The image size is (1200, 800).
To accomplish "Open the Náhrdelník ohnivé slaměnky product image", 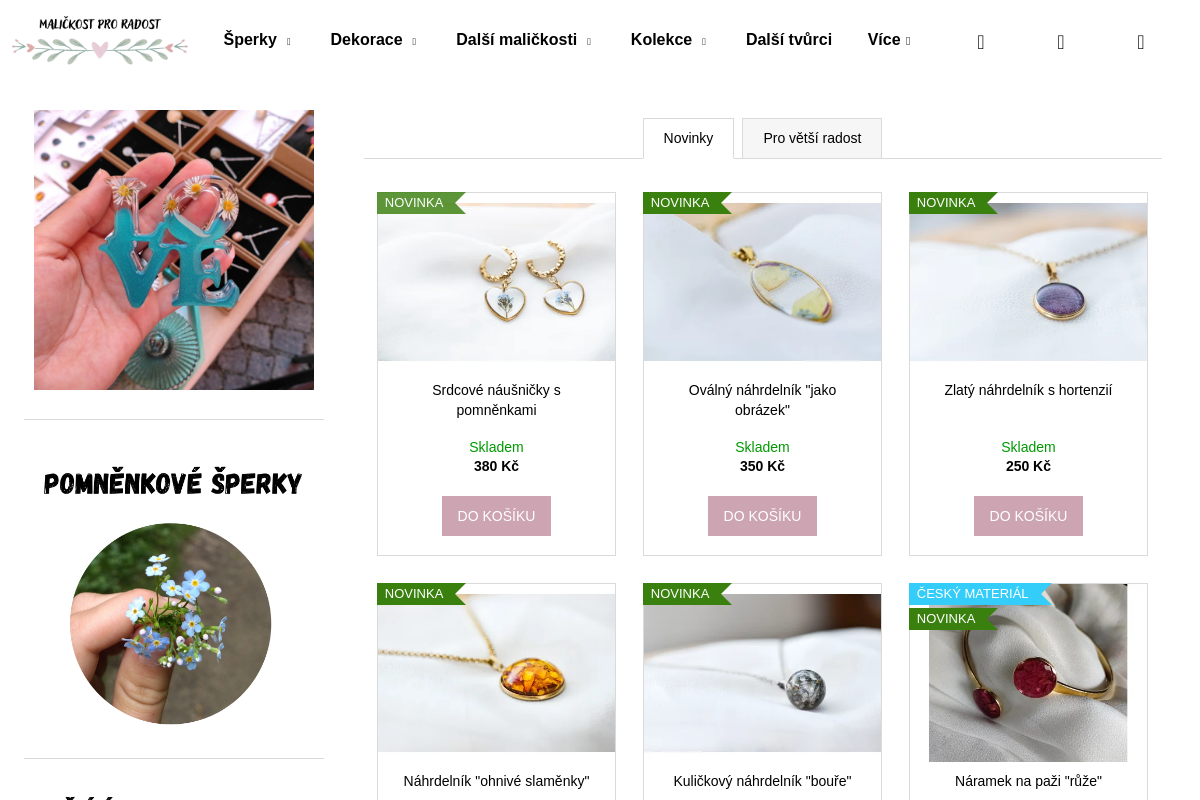I will [496, 673].
